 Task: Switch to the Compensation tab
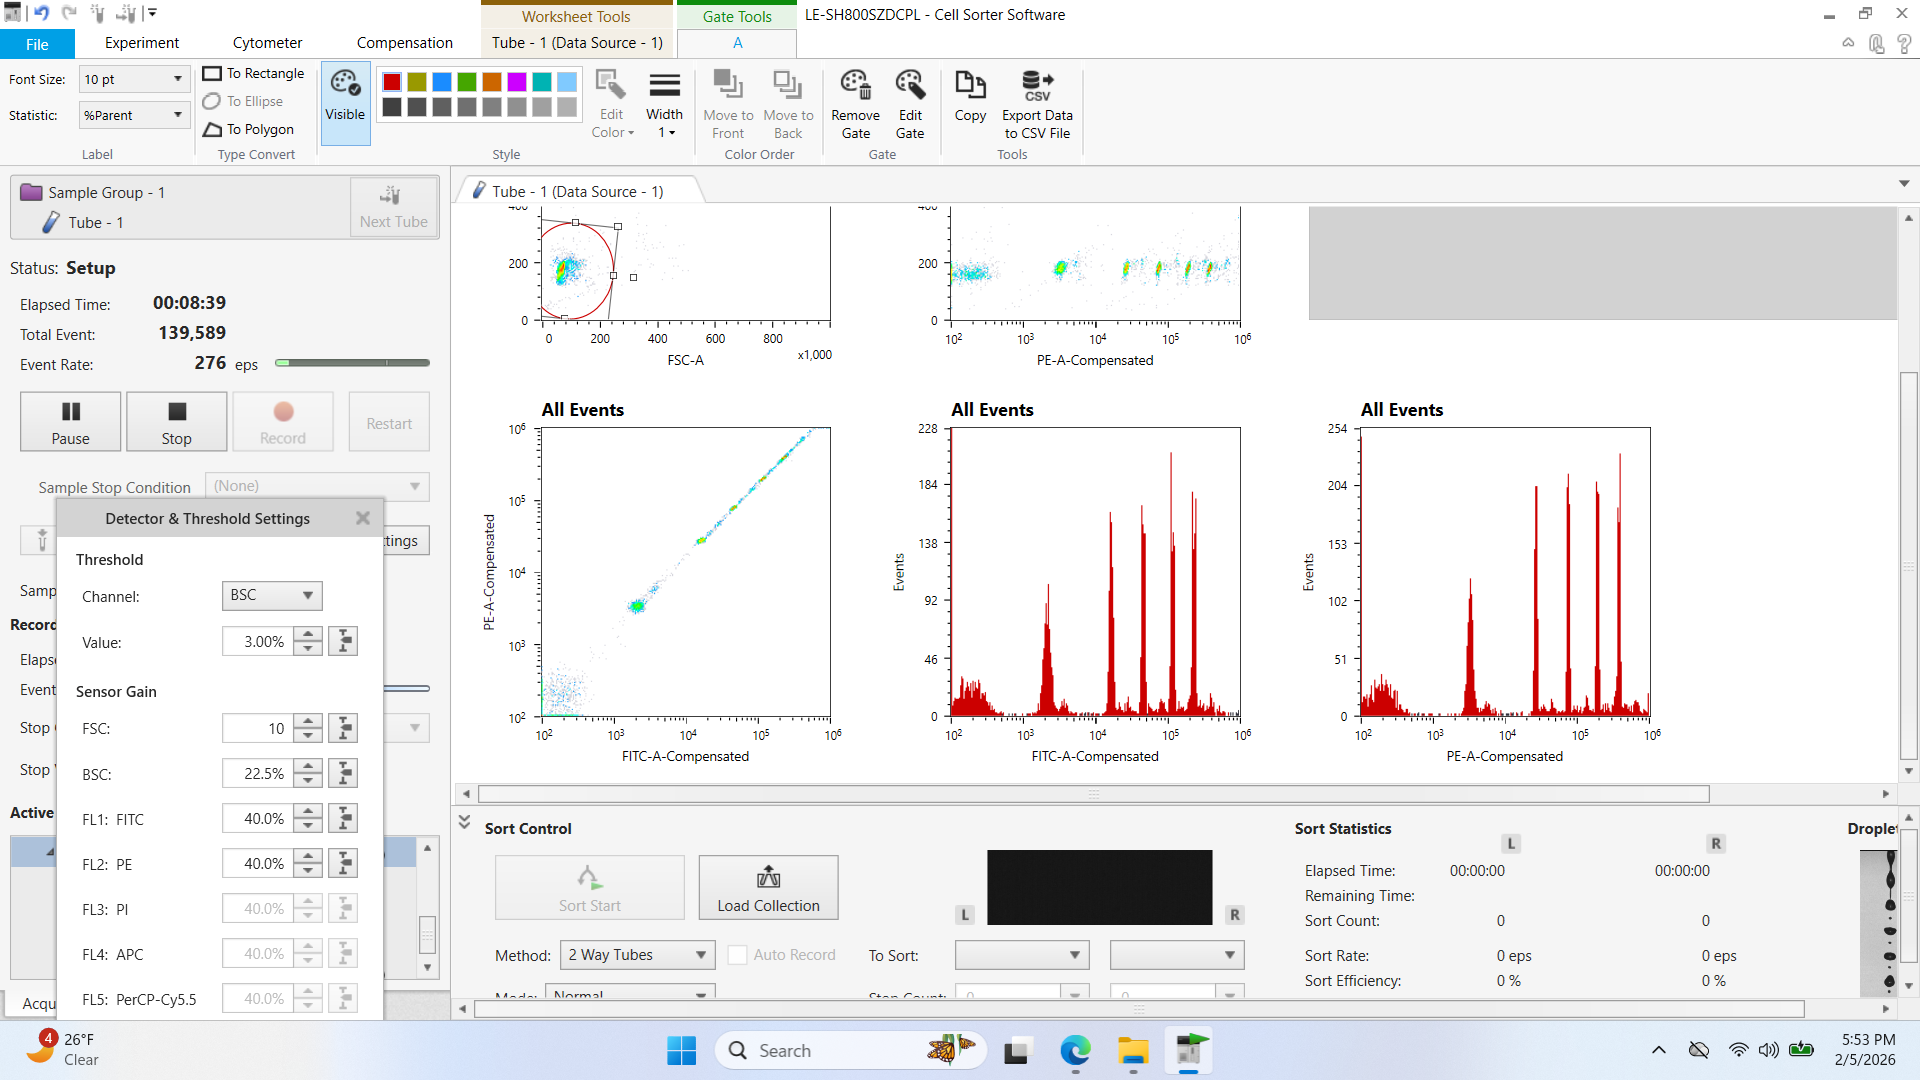[404, 43]
